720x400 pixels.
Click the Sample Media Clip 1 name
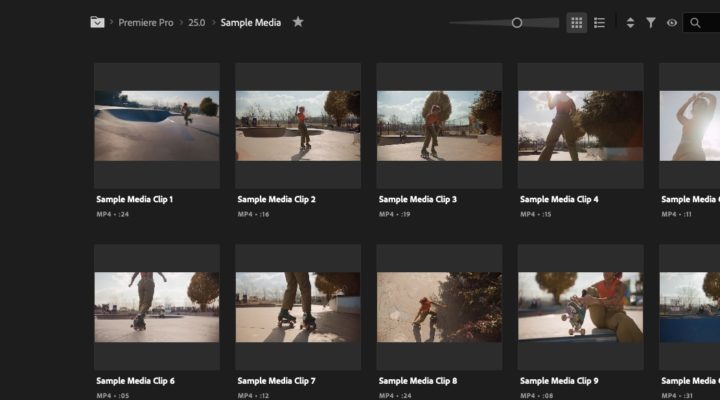[x=135, y=199]
